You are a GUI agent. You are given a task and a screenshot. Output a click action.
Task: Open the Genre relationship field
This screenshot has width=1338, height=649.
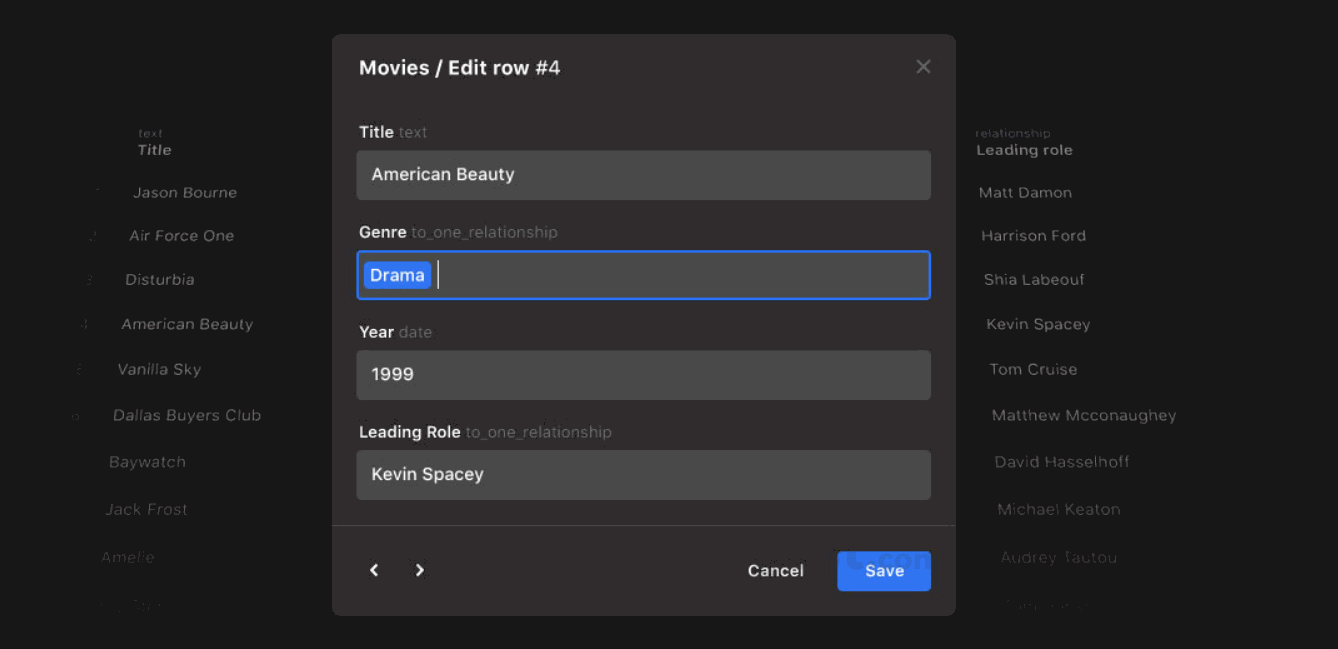click(x=680, y=275)
